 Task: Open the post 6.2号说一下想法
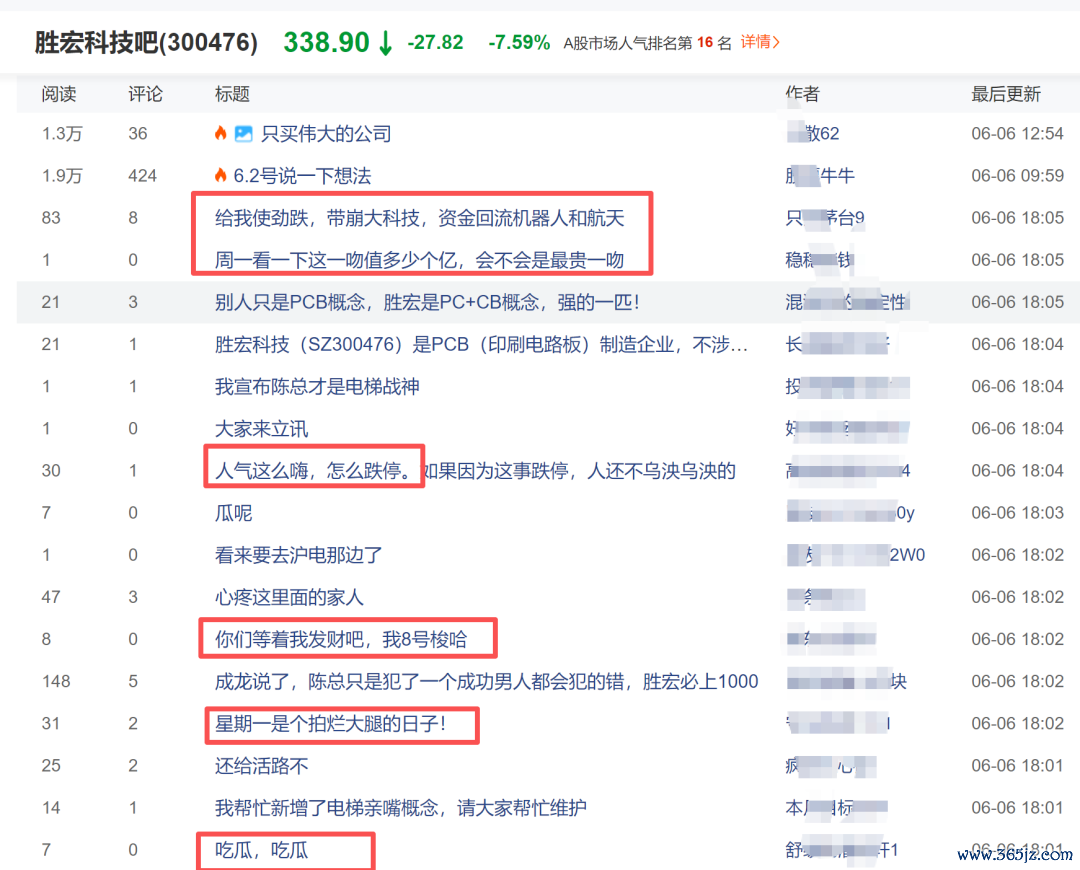click(302, 176)
